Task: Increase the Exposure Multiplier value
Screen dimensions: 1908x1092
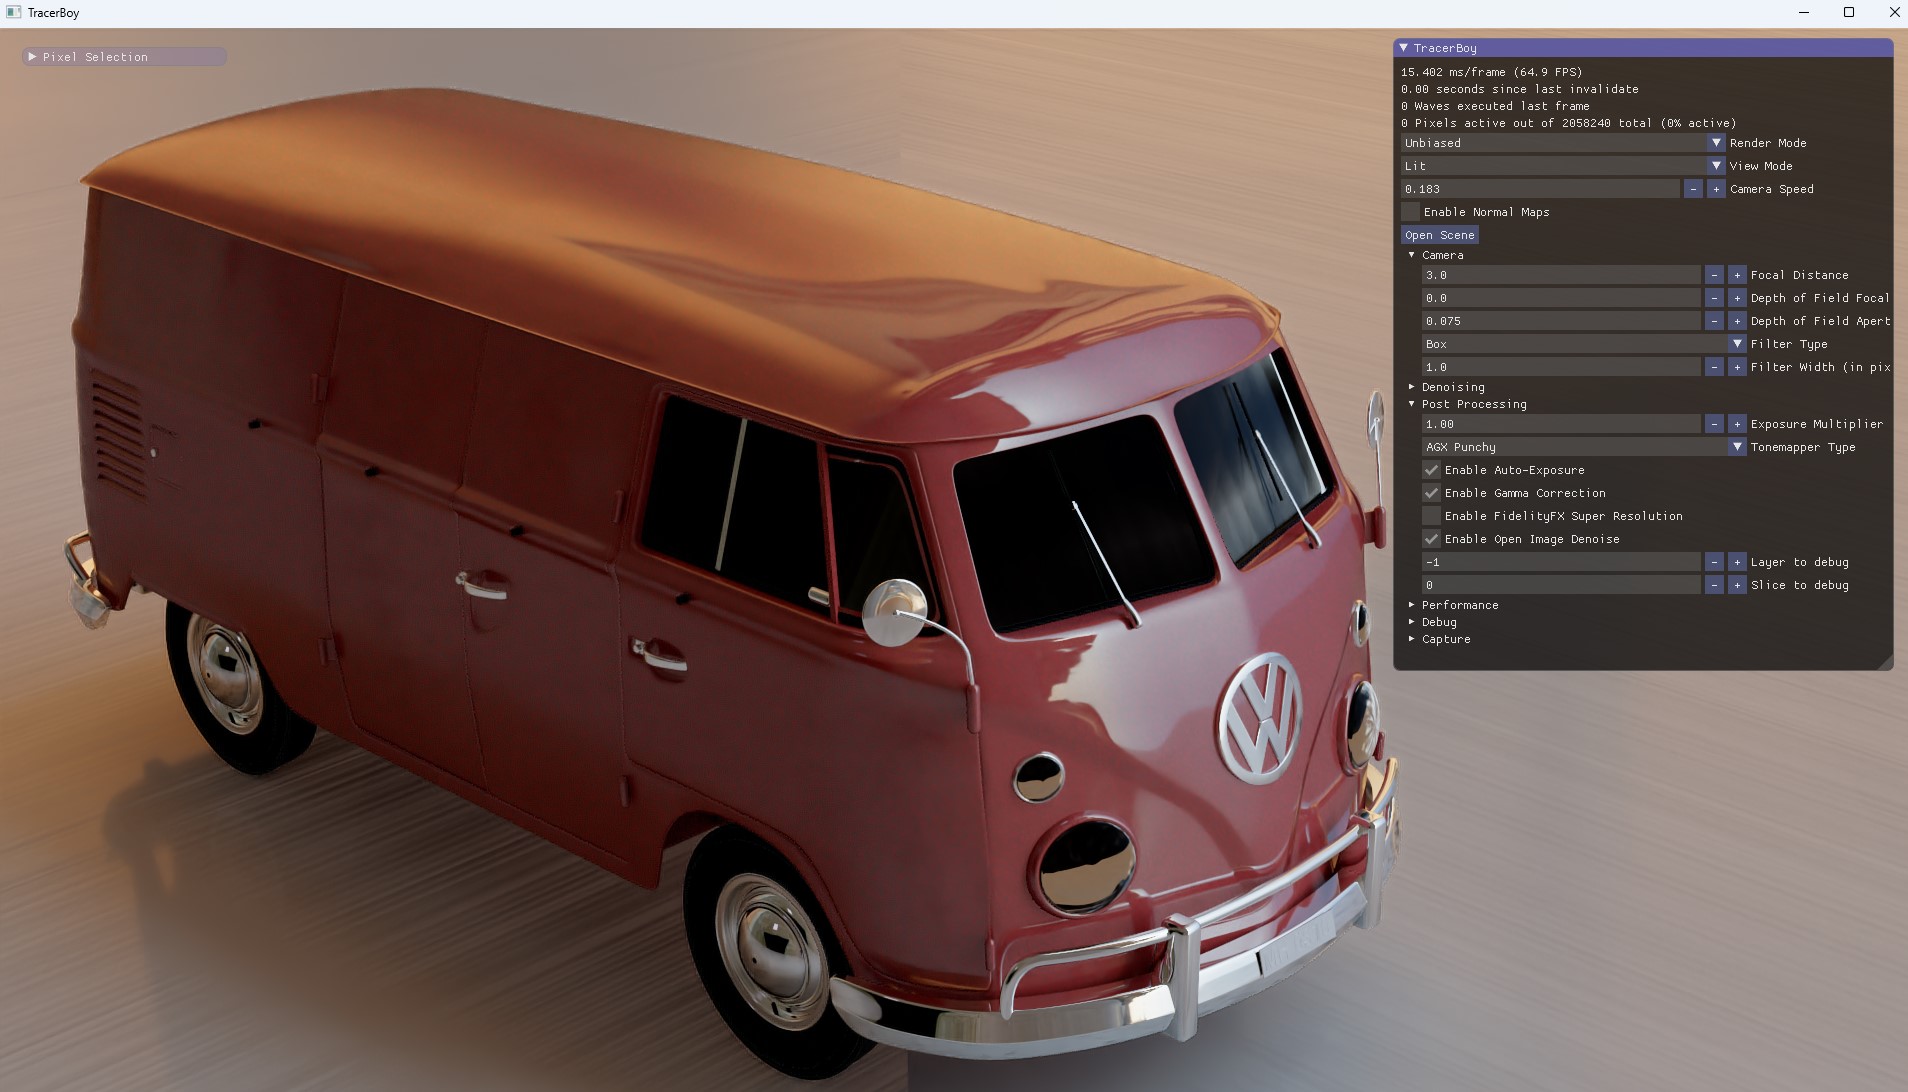Action: coord(1736,423)
